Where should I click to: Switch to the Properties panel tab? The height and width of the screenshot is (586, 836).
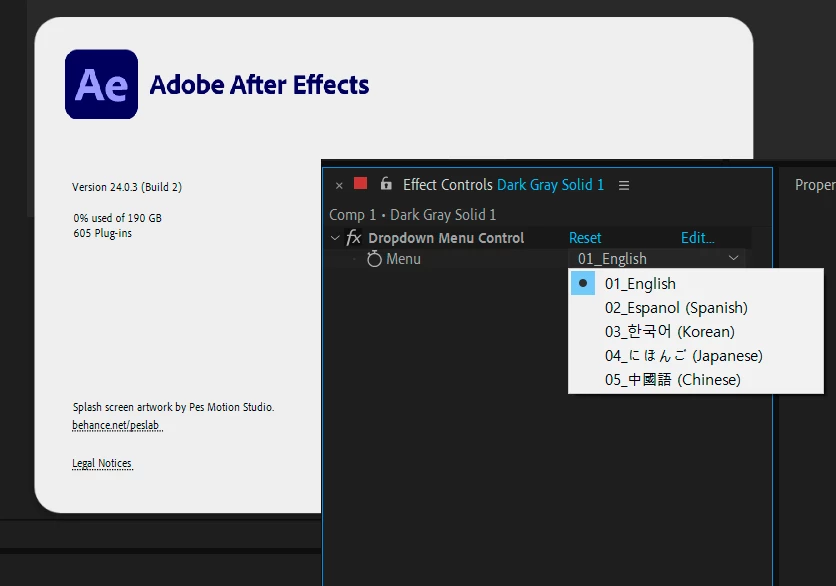[x=815, y=184]
